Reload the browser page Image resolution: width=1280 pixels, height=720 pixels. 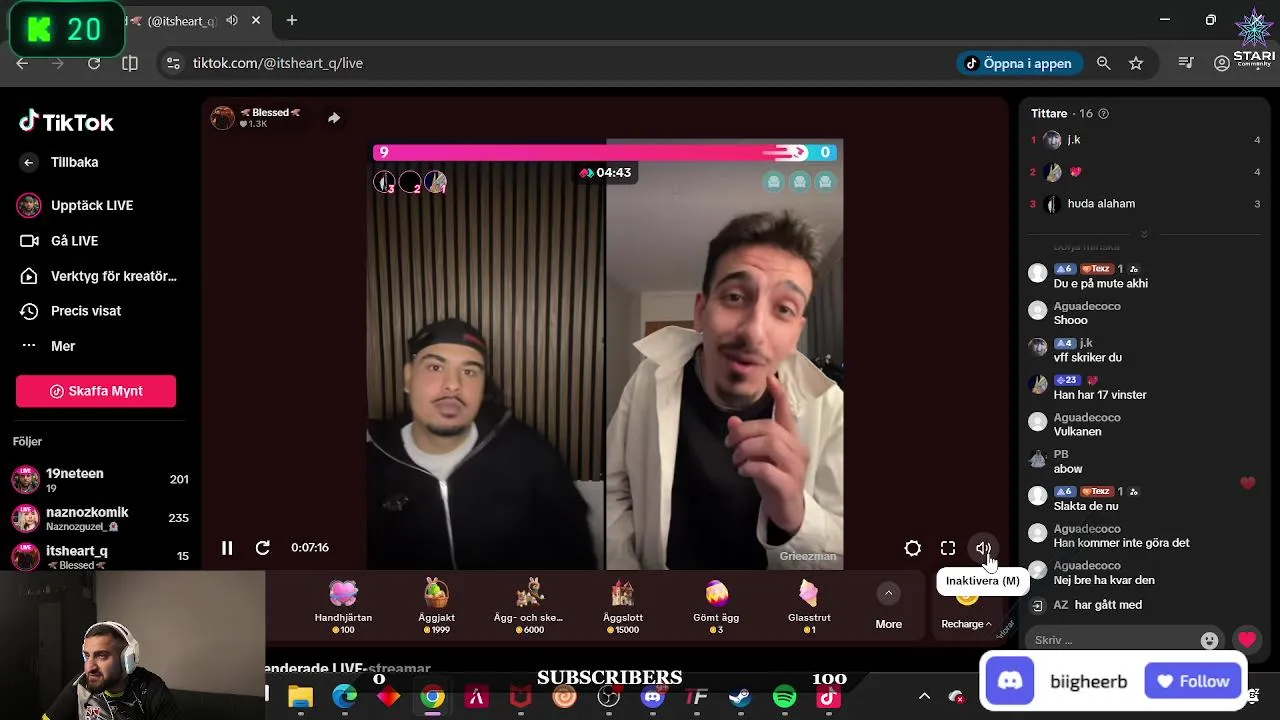(x=94, y=63)
